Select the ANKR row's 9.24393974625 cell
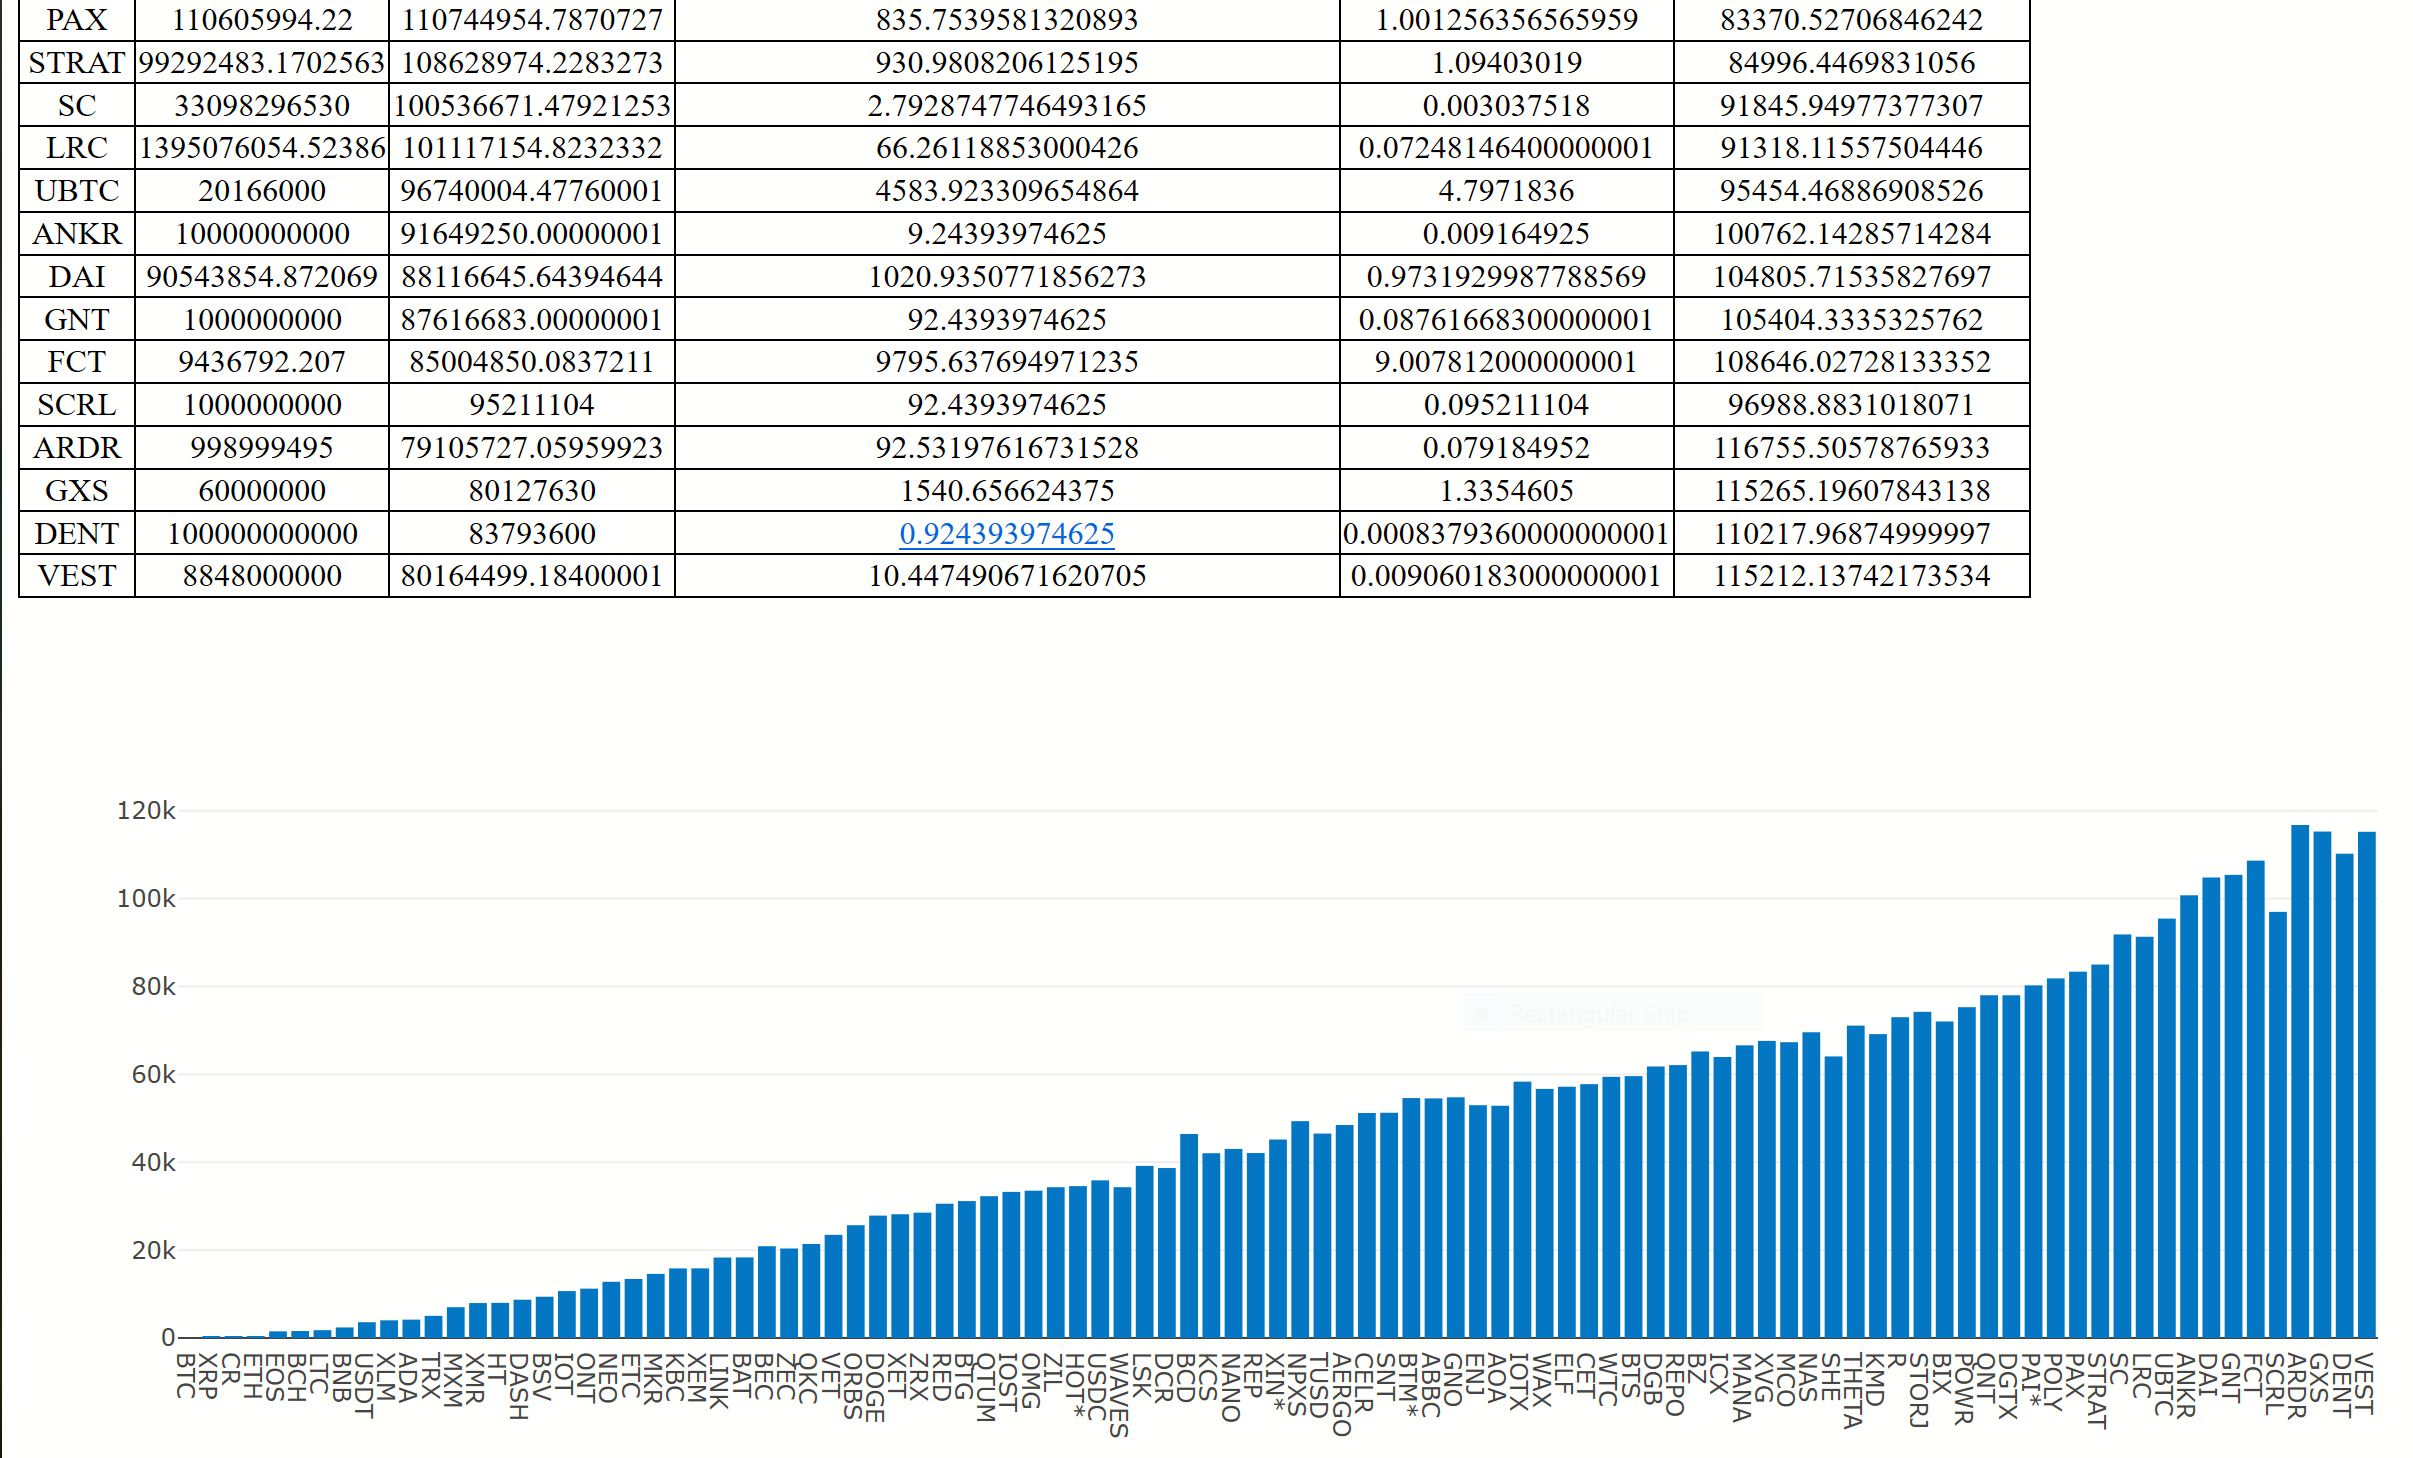This screenshot has height=1458, width=2413. click(1007, 234)
